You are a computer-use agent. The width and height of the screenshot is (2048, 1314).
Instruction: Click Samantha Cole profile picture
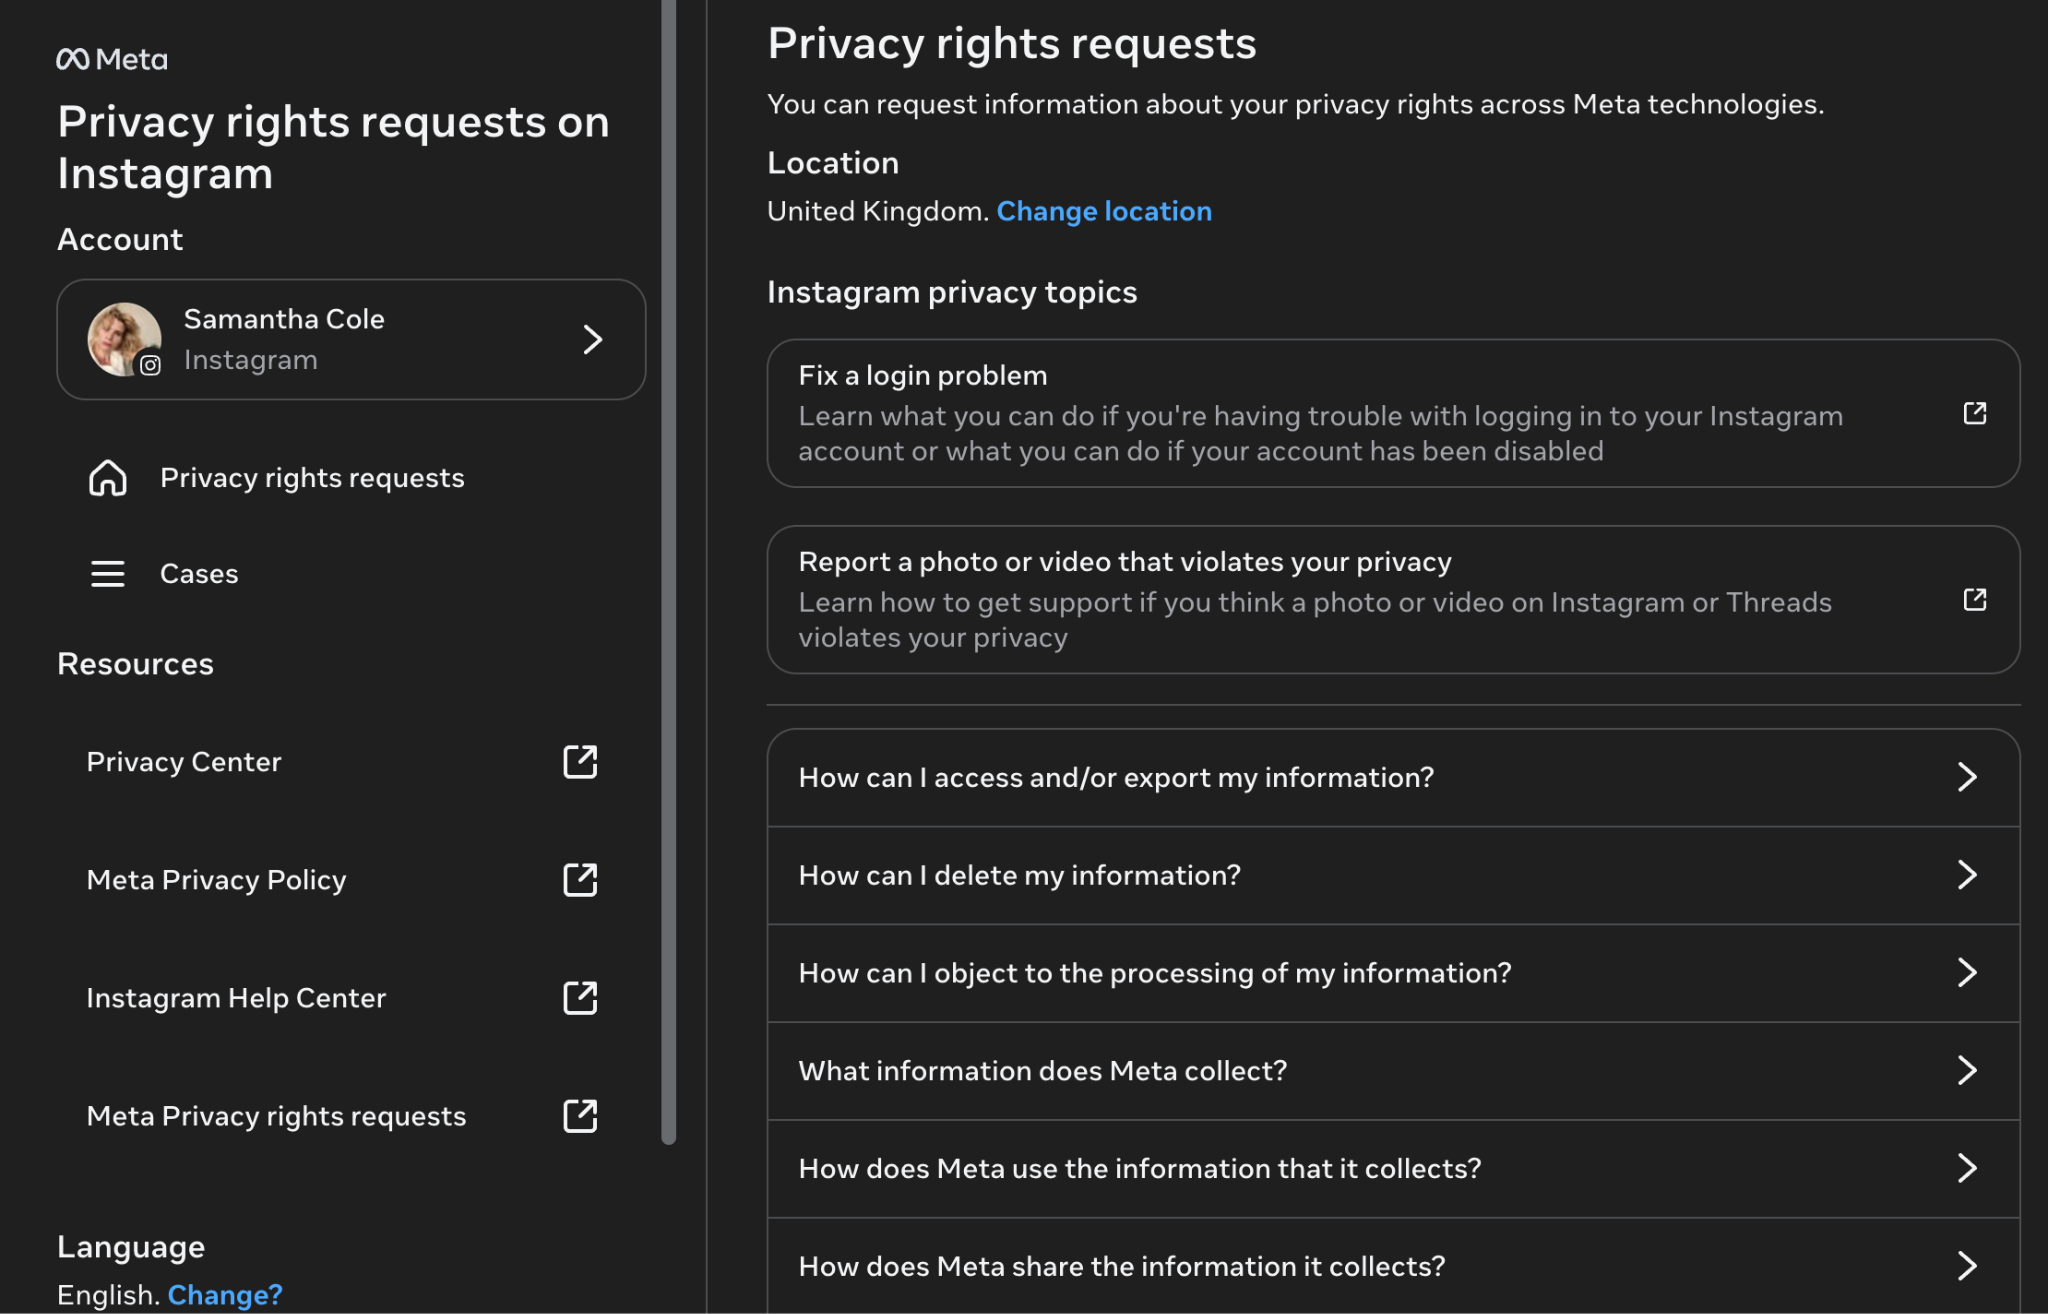(x=124, y=340)
